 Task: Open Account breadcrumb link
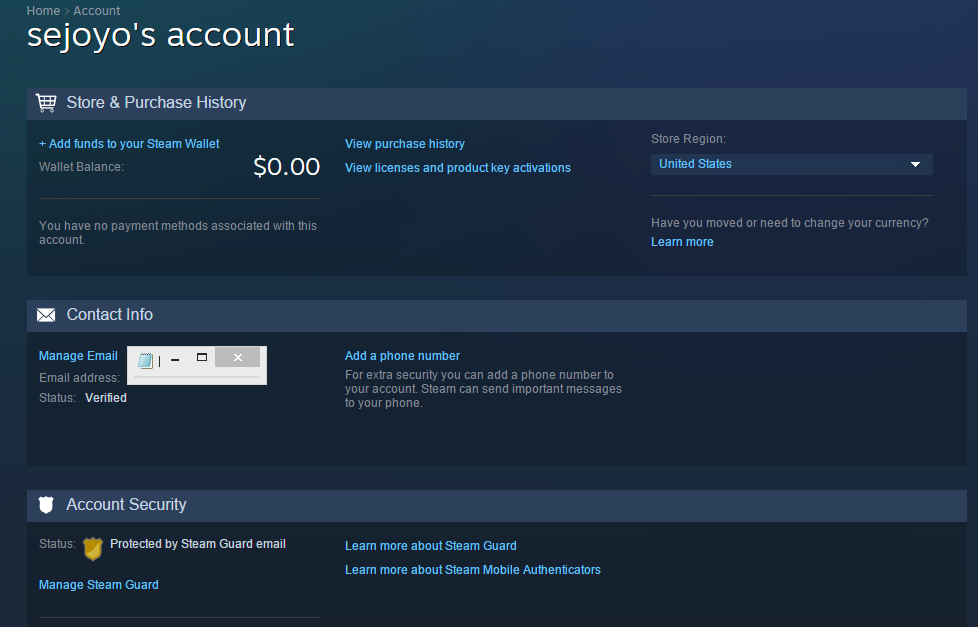97,11
